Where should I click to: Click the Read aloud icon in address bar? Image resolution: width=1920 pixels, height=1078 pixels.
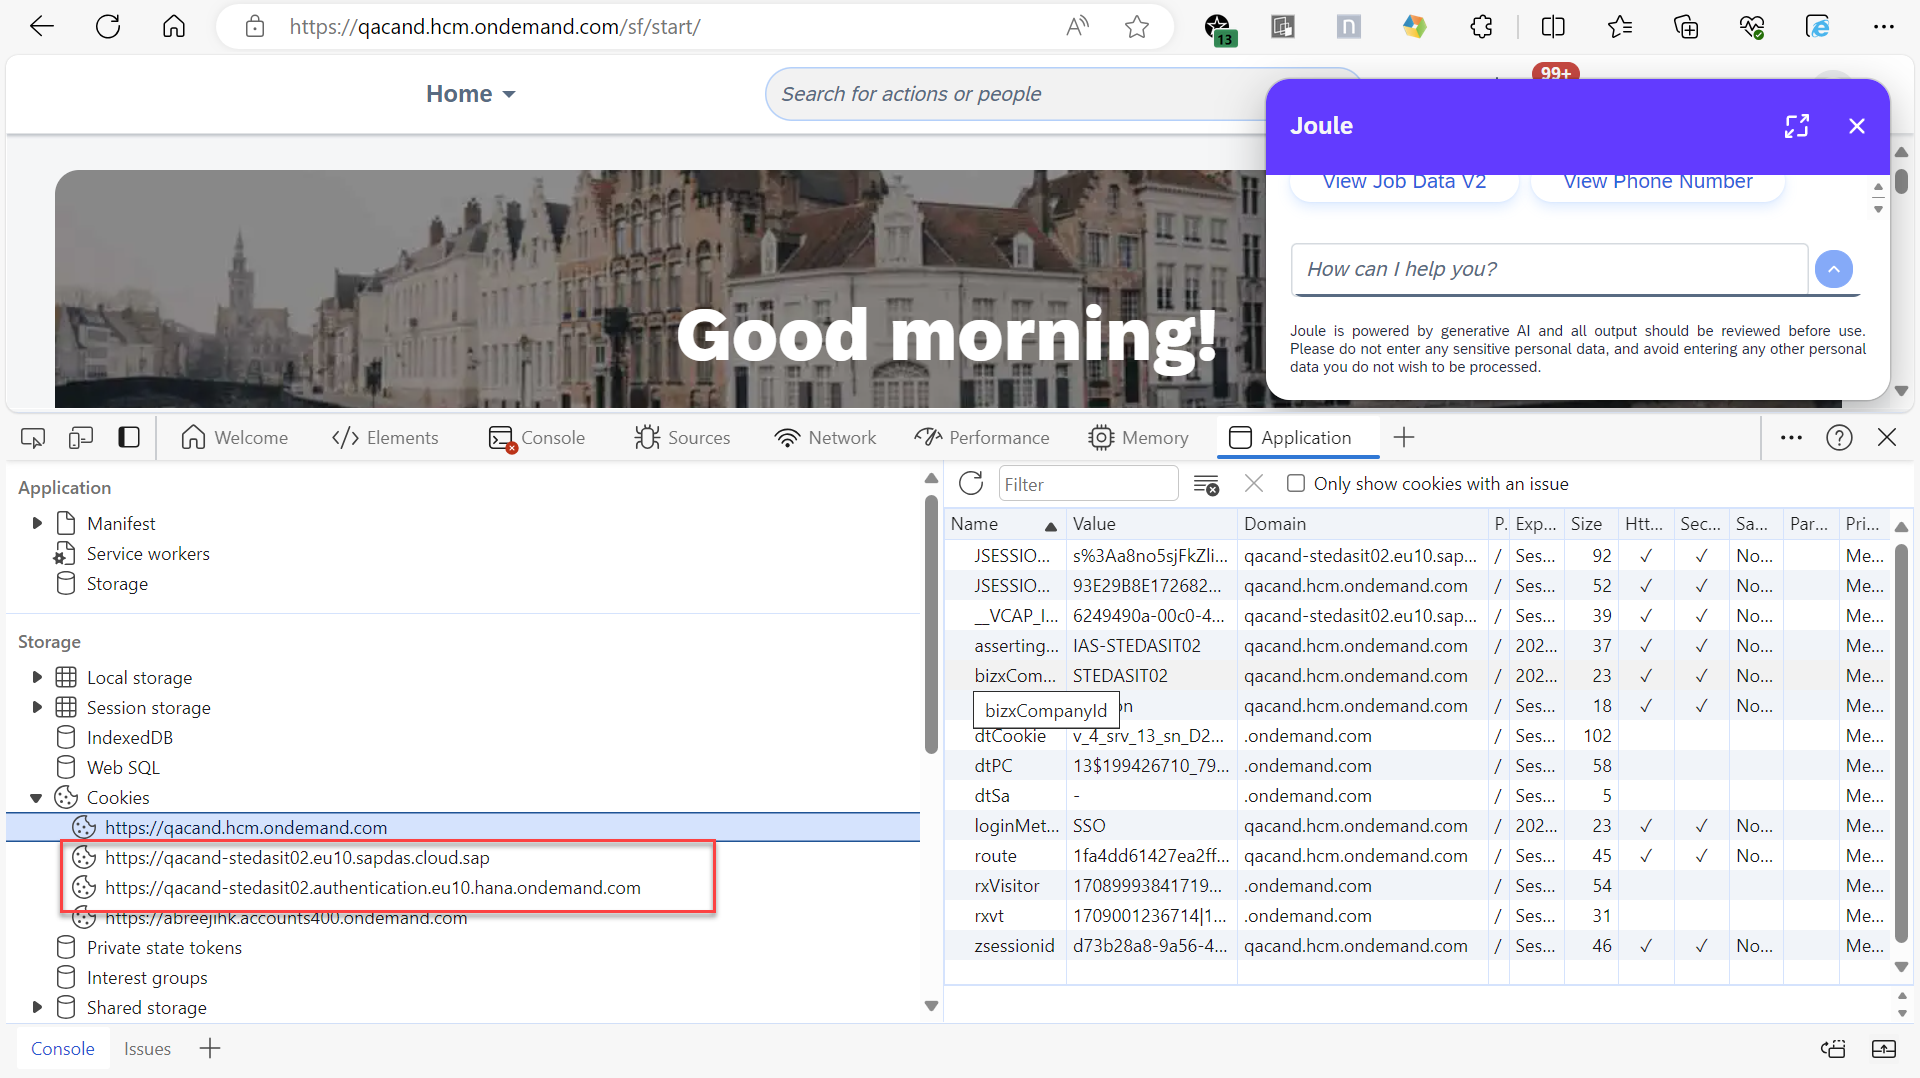(x=1077, y=27)
